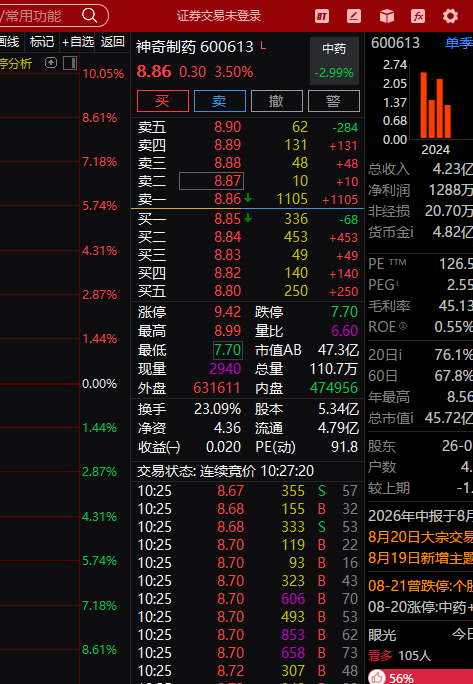Click the 交易状态 连续竞价 status line
This screenshot has height=684, width=473.
225,471
